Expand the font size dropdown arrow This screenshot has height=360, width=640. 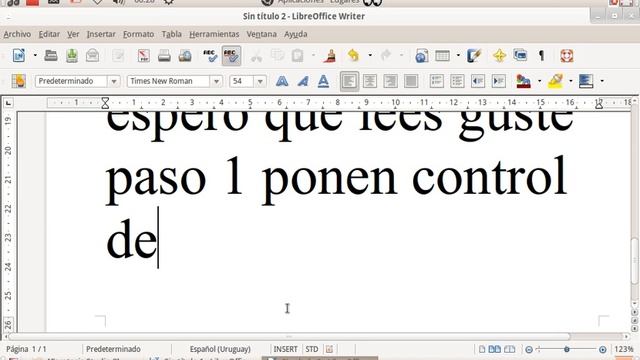point(260,81)
